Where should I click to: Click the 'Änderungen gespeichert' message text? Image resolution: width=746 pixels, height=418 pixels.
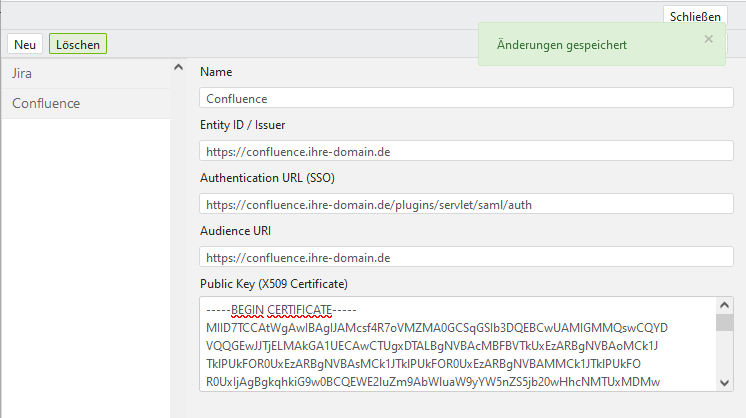tap(562, 45)
